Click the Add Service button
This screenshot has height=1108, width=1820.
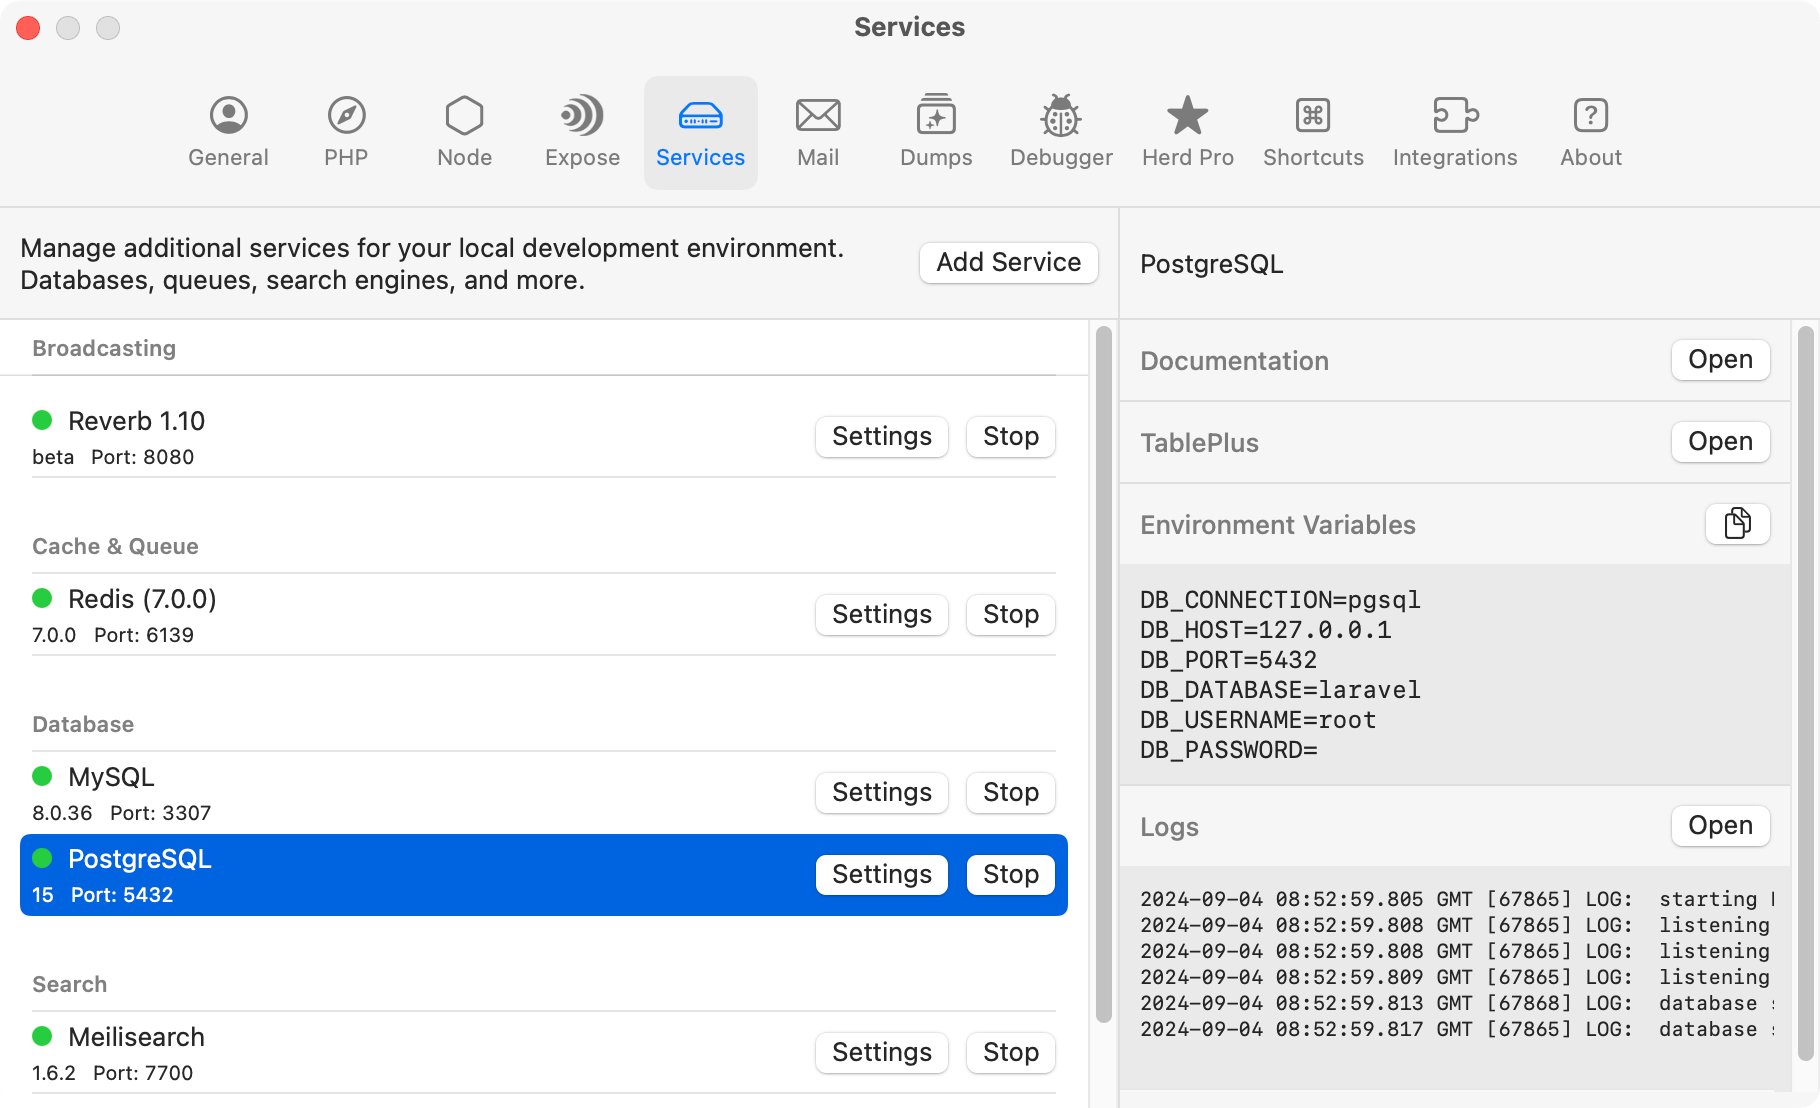coord(1008,262)
